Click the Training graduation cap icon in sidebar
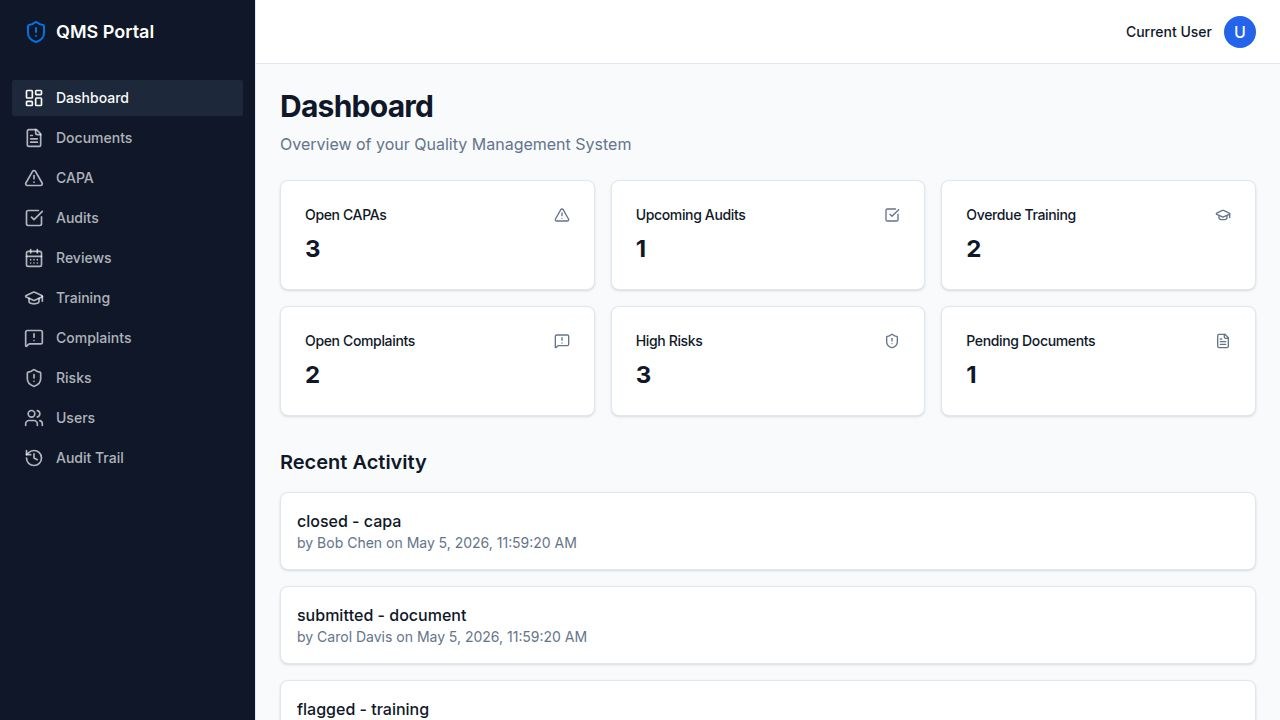This screenshot has width=1280, height=720. coord(34,298)
